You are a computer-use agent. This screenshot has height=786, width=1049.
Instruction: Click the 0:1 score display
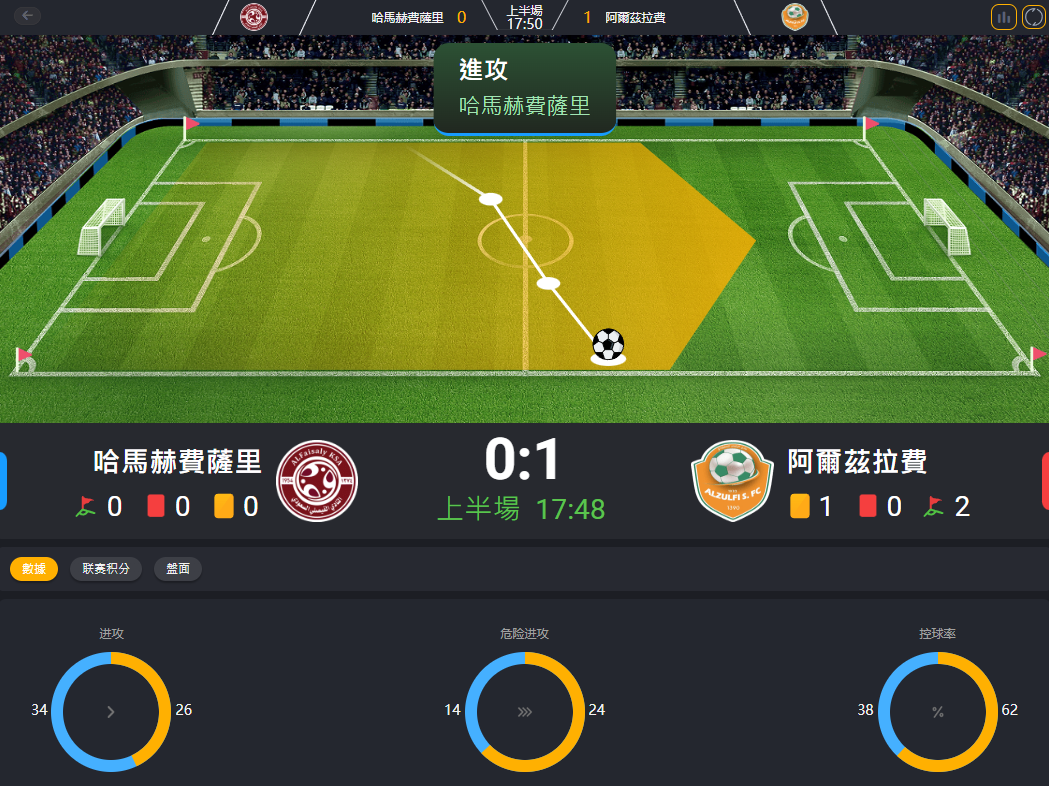pos(522,460)
